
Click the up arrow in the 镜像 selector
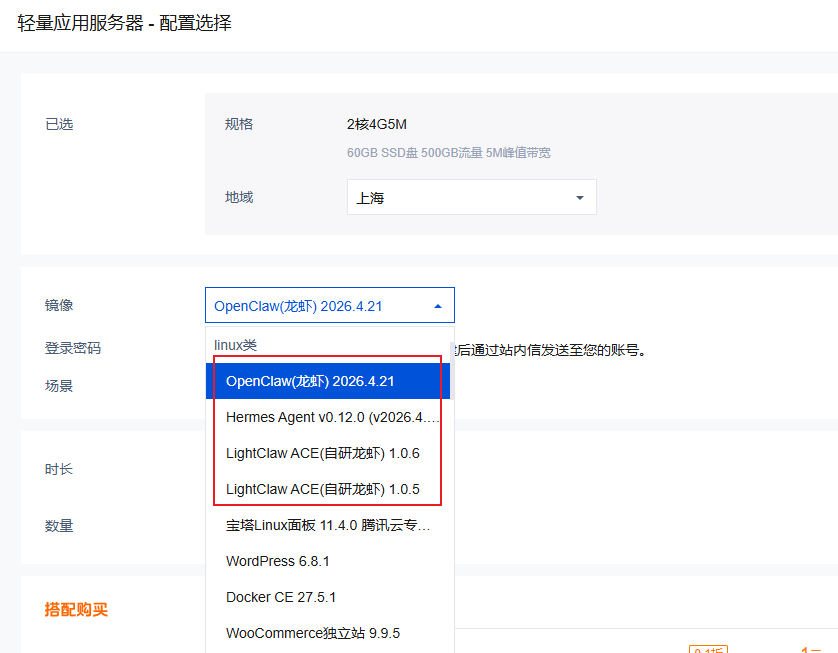point(438,306)
